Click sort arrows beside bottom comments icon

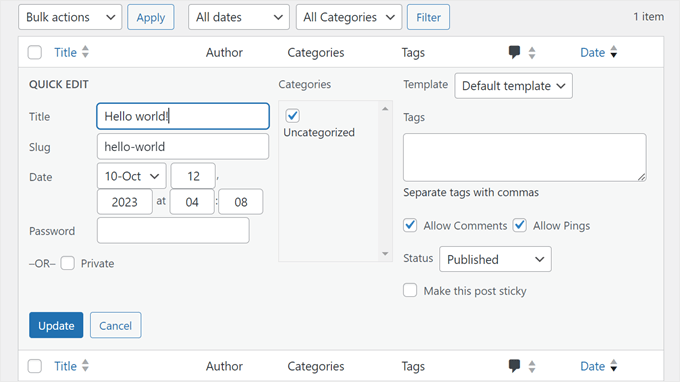(532, 366)
